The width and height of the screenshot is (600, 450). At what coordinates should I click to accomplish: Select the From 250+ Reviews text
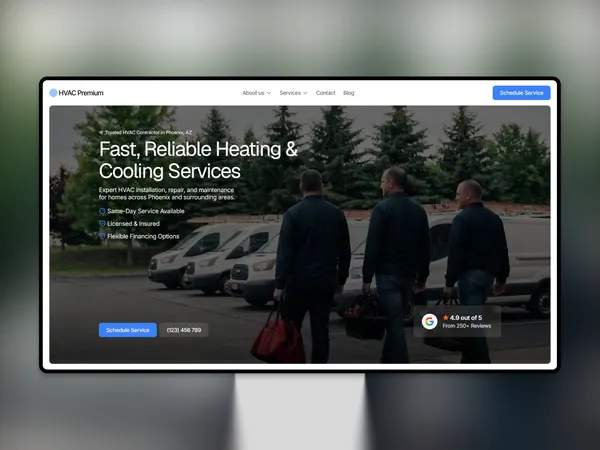click(466, 326)
